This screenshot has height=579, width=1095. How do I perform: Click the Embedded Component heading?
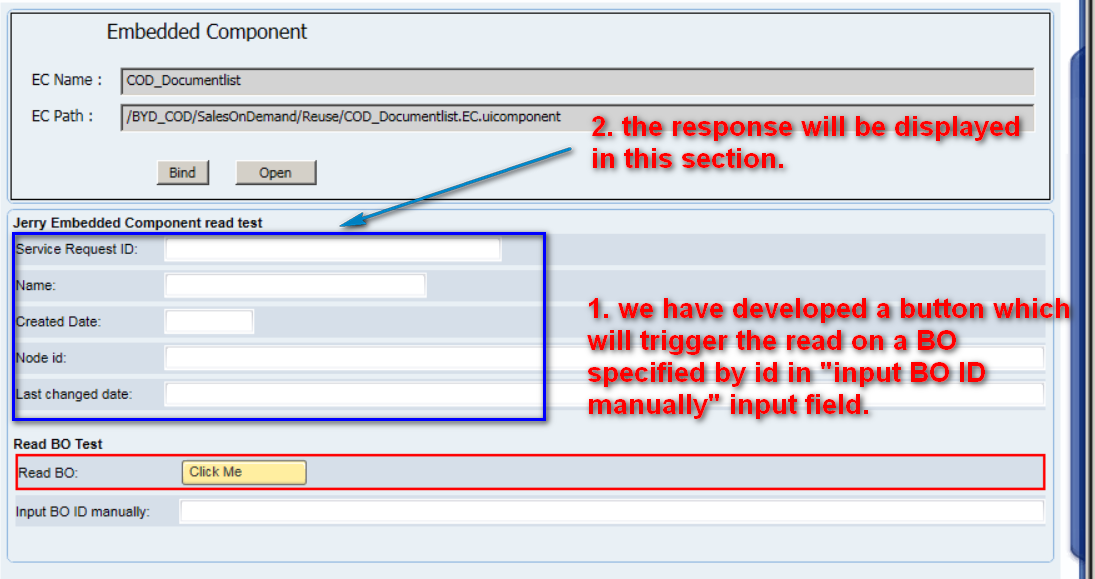207,32
